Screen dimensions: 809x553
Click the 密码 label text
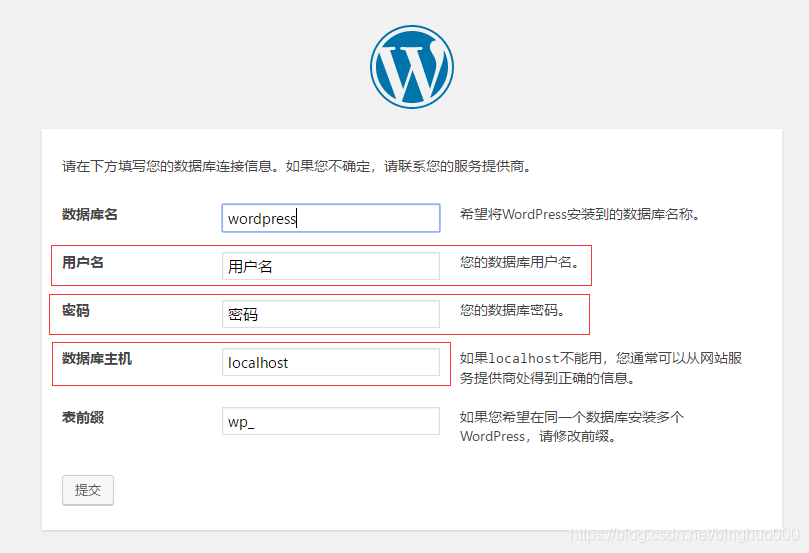(x=76, y=311)
